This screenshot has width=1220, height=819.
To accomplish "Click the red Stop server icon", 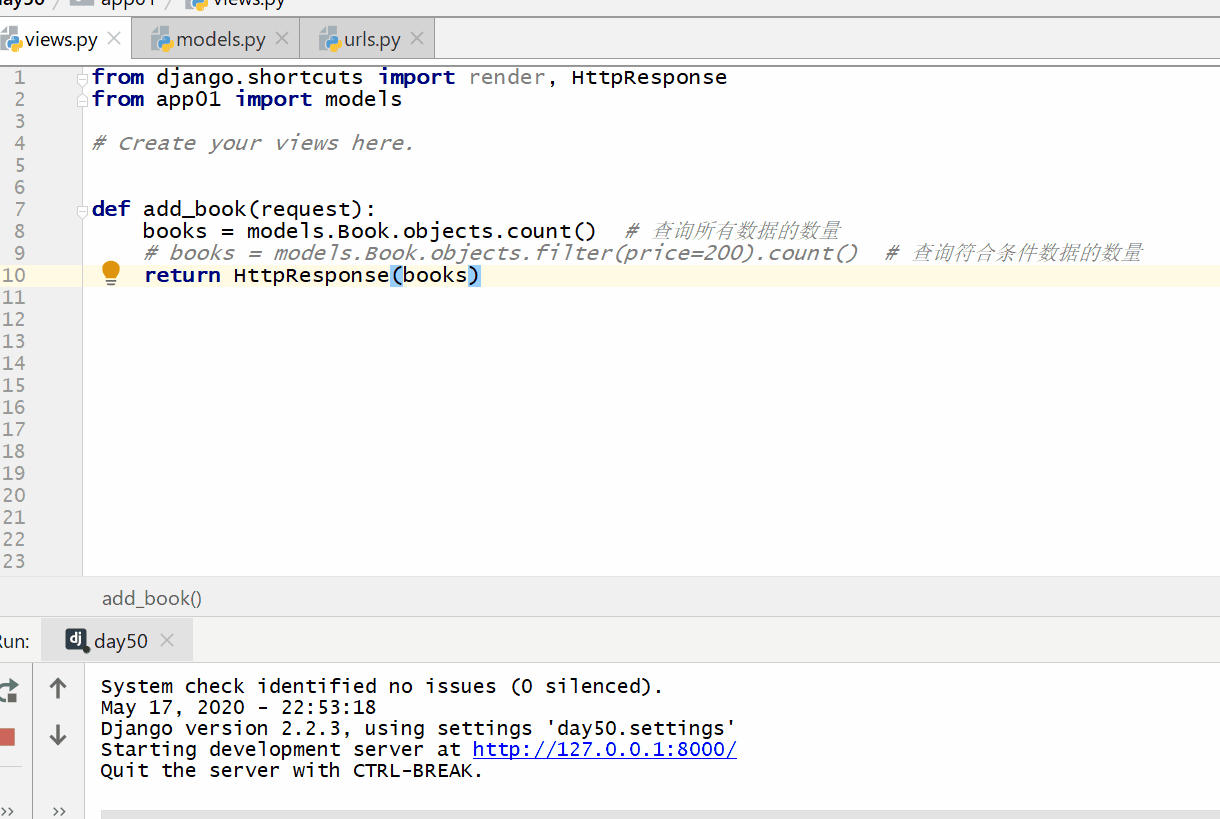I will pyautogui.click(x=7, y=737).
